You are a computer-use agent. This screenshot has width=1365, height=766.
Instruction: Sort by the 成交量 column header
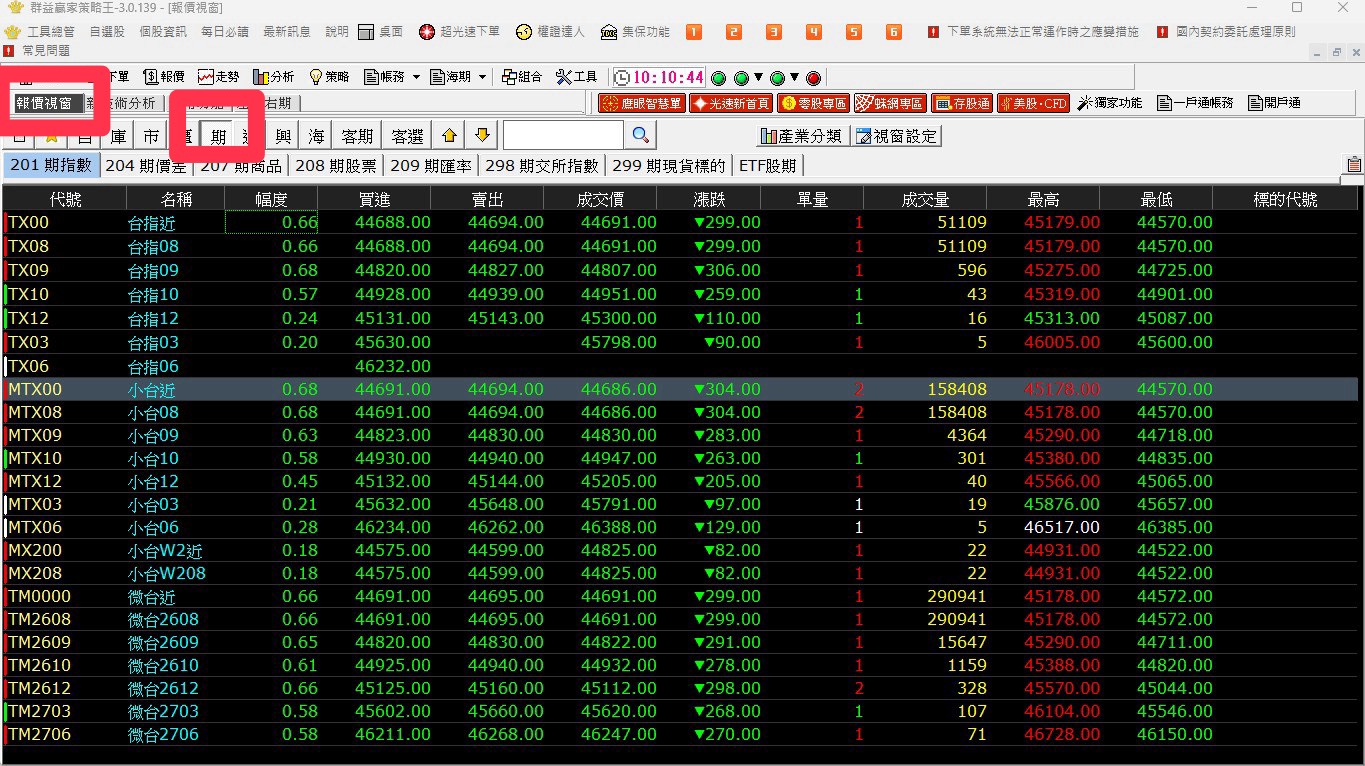[925, 200]
